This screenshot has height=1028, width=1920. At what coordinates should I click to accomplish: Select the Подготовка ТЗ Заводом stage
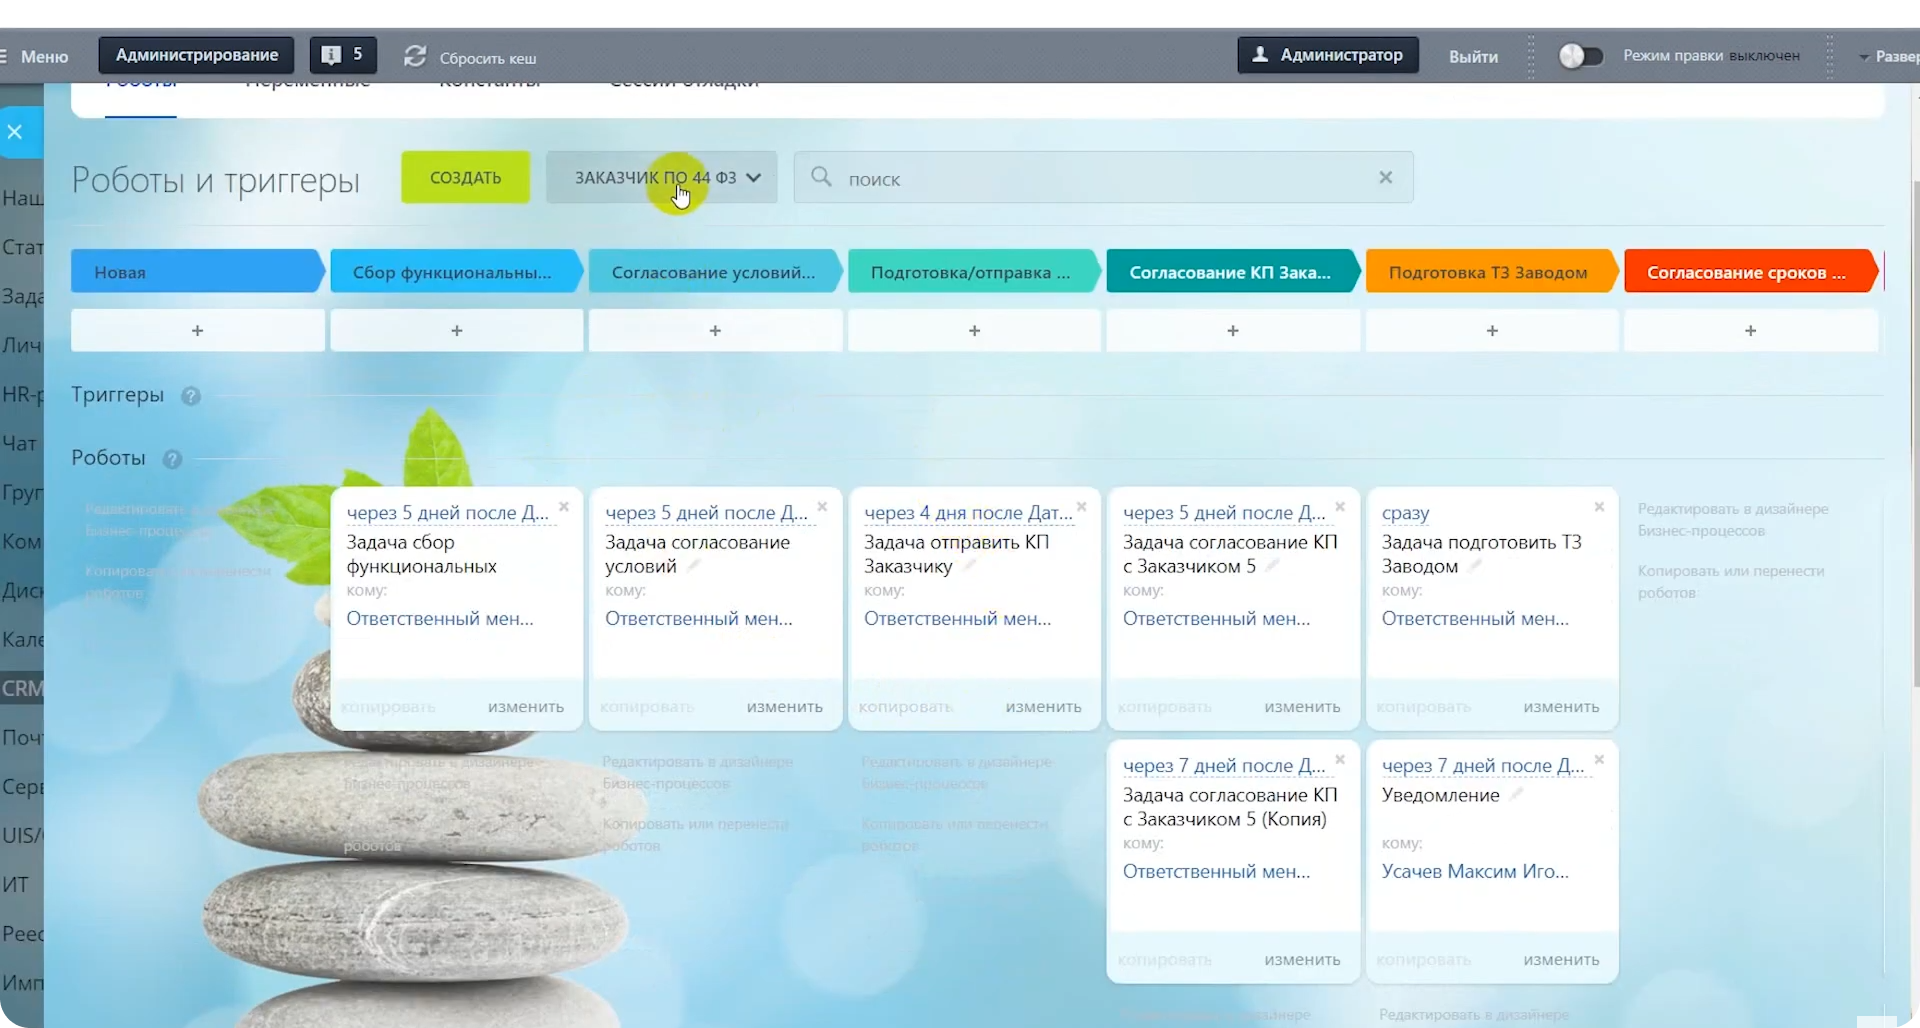coord(1487,272)
